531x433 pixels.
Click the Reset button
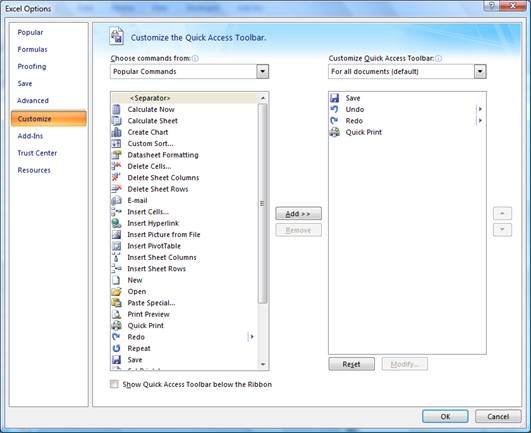(x=352, y=364)
